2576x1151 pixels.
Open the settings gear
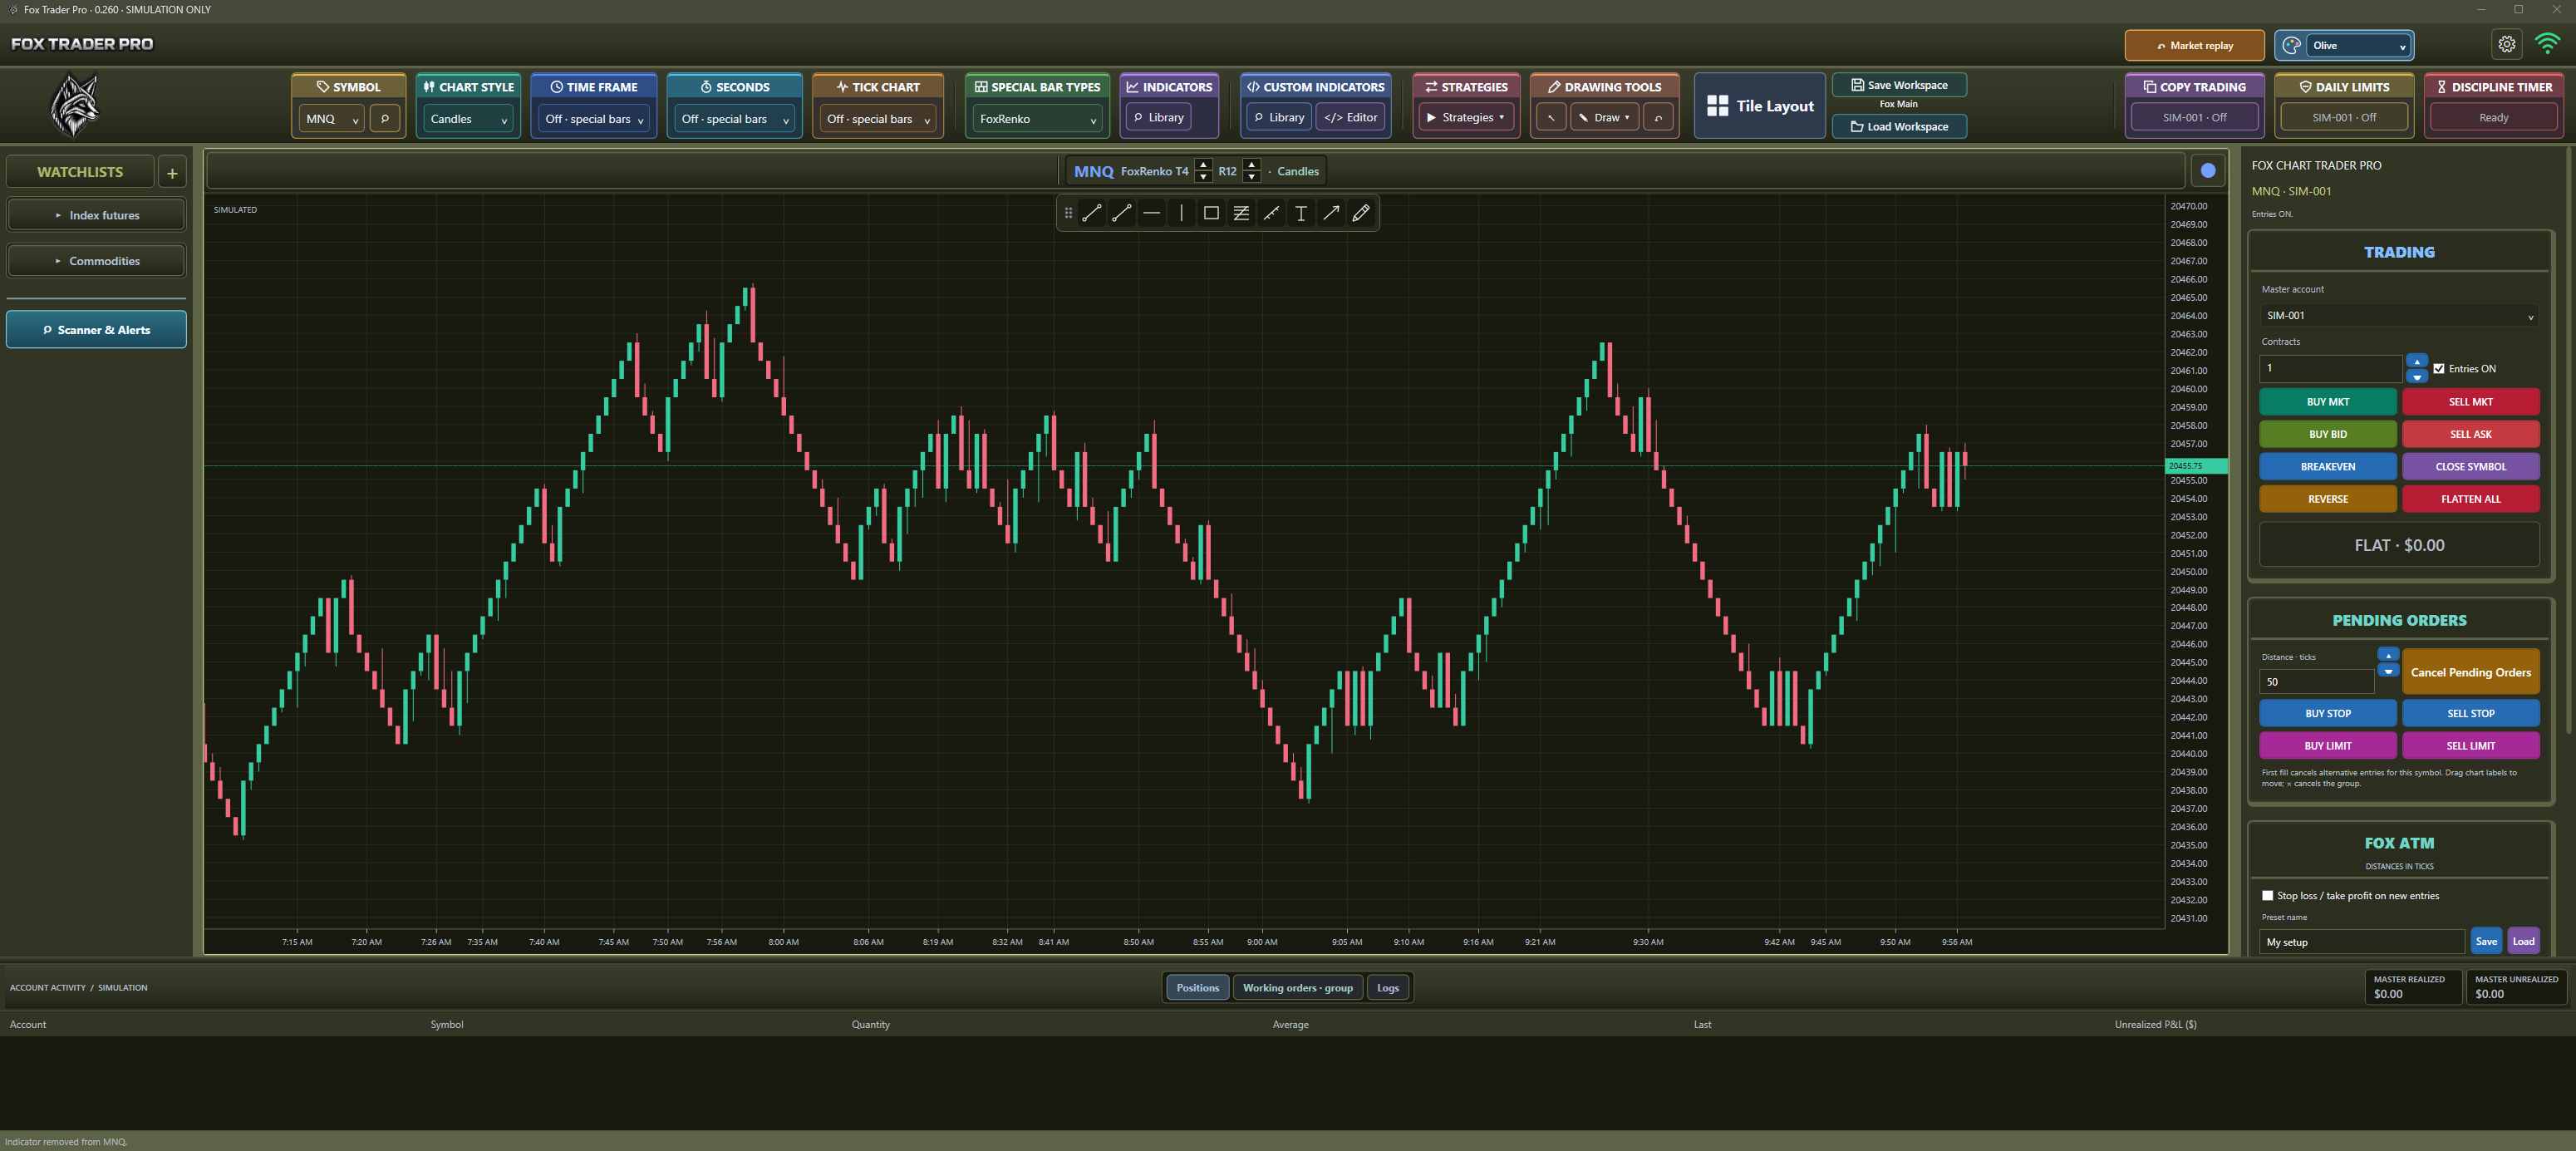coord(2507,44)
